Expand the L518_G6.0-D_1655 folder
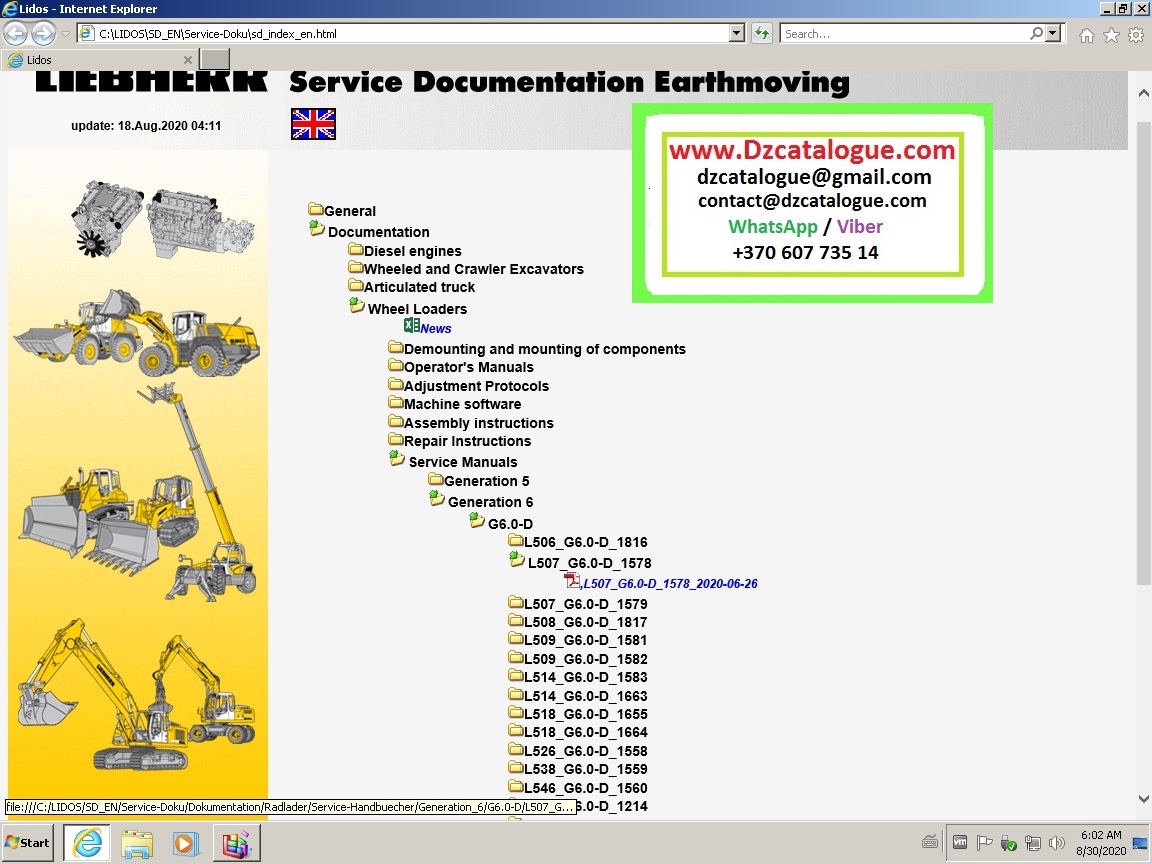The image size is (1152, 864). pyautogui.click(x=586, y=714)
